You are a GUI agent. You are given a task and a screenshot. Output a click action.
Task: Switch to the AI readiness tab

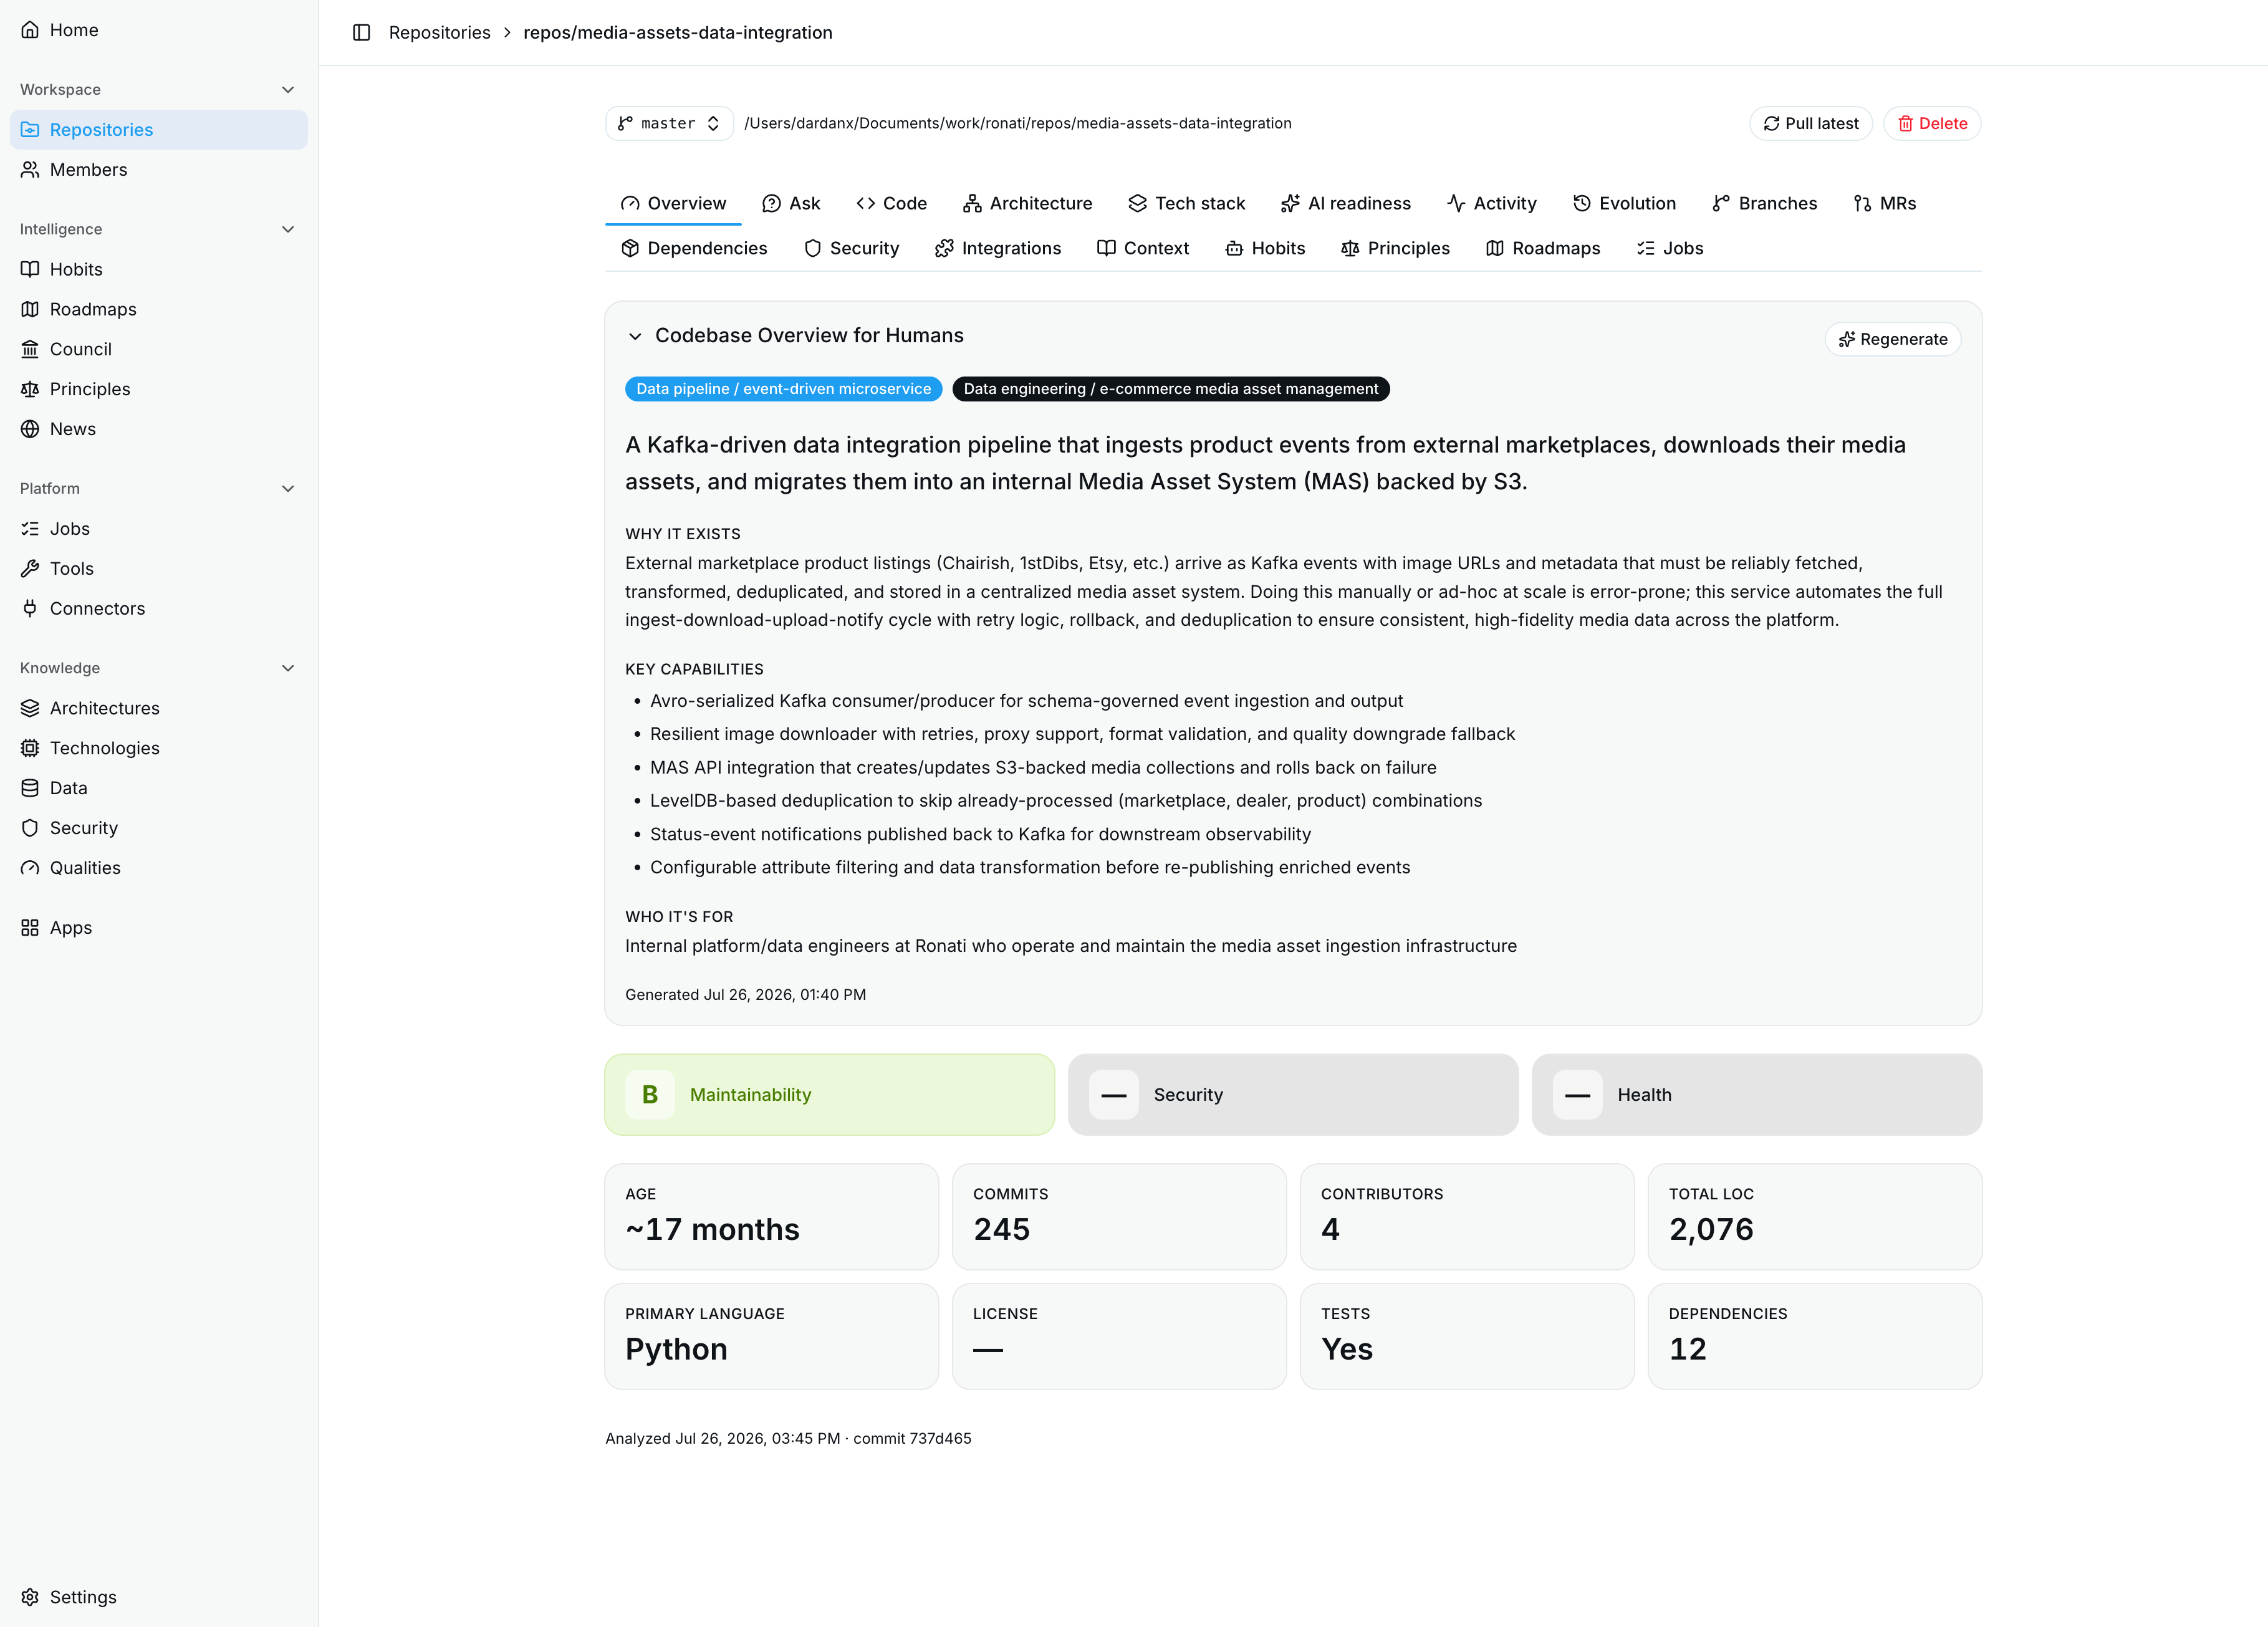pyautogui.click(x=1345, y=203)
